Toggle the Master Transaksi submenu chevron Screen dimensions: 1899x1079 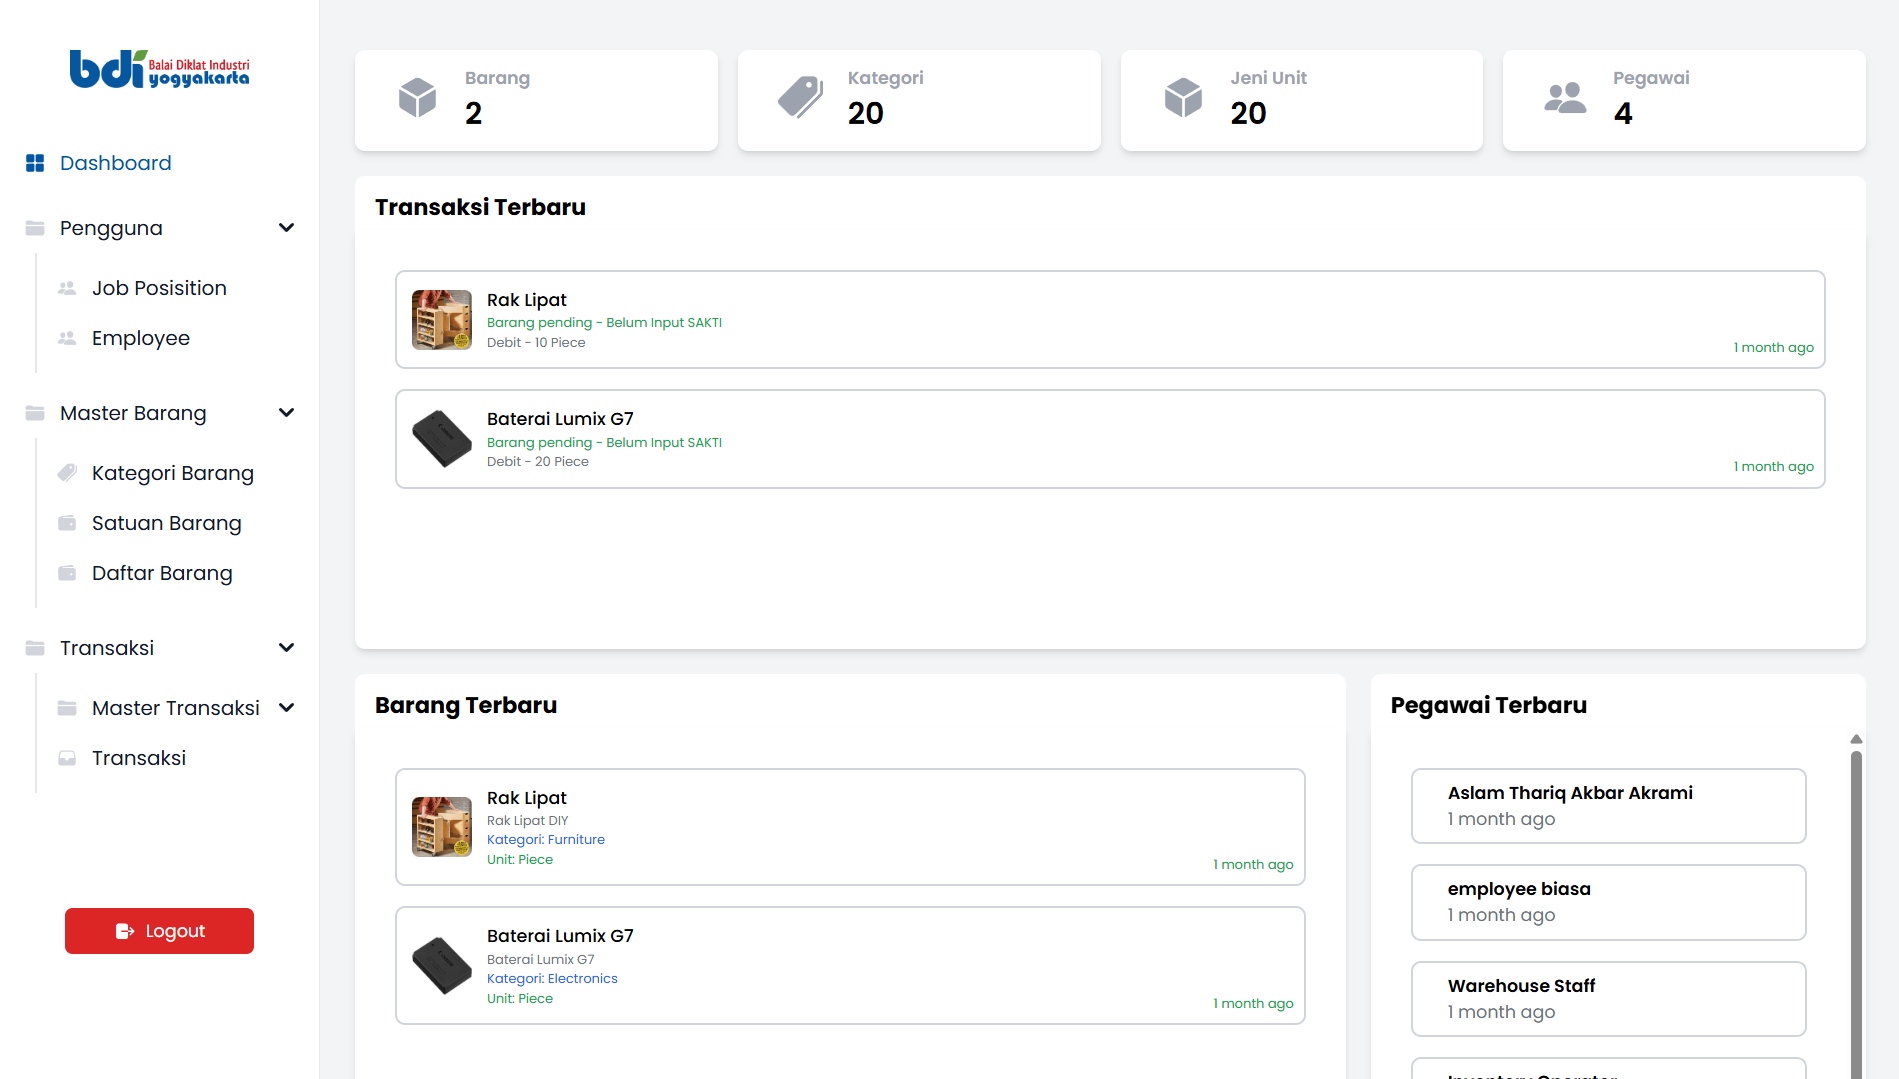(287, 708)
